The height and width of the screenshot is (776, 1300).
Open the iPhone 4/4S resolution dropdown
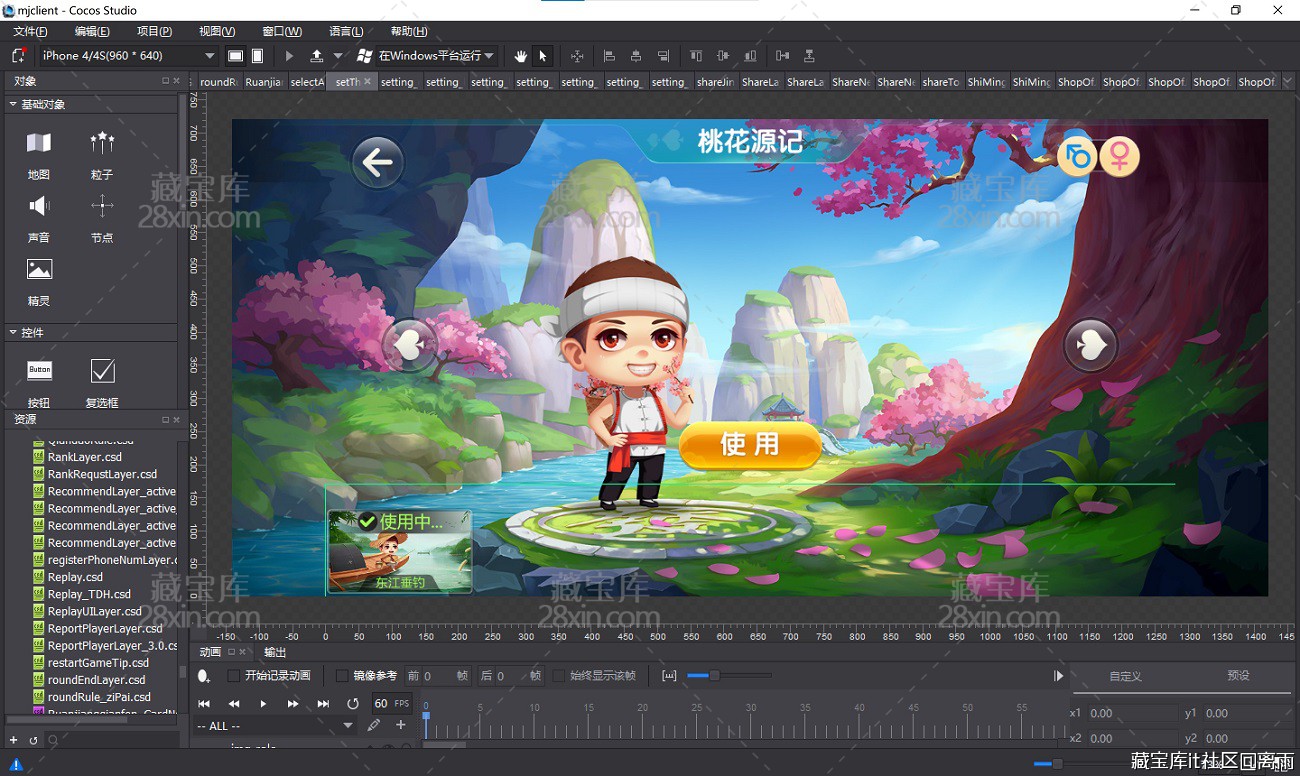(128, 56)
